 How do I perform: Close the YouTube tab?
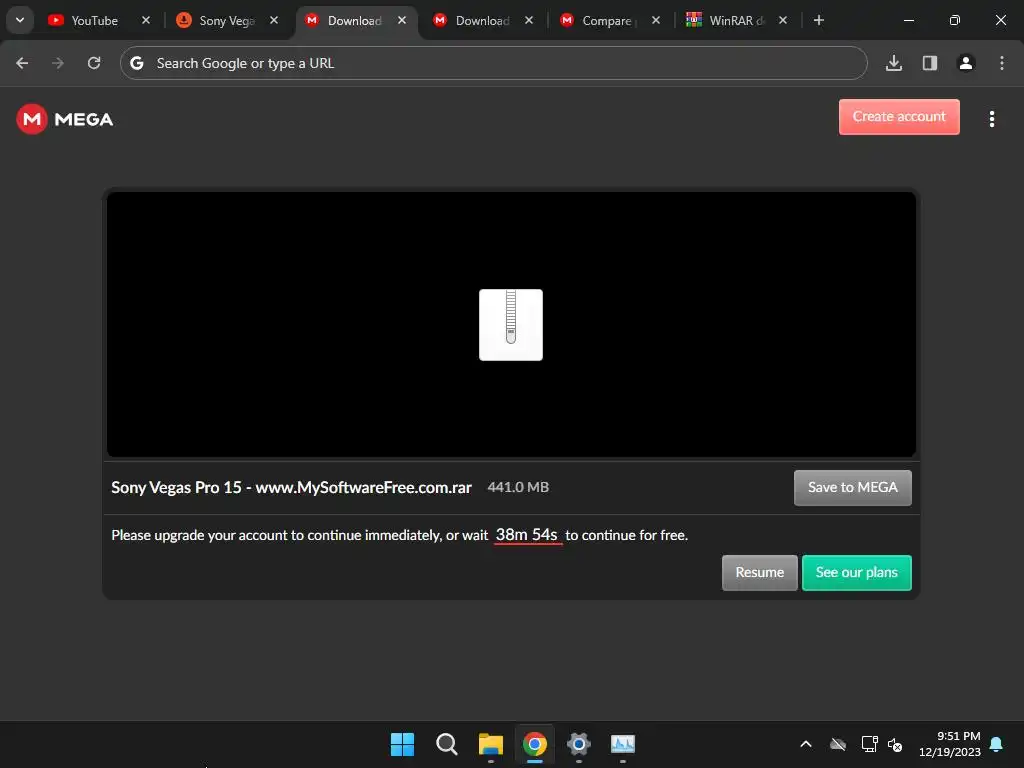(146, 20)
